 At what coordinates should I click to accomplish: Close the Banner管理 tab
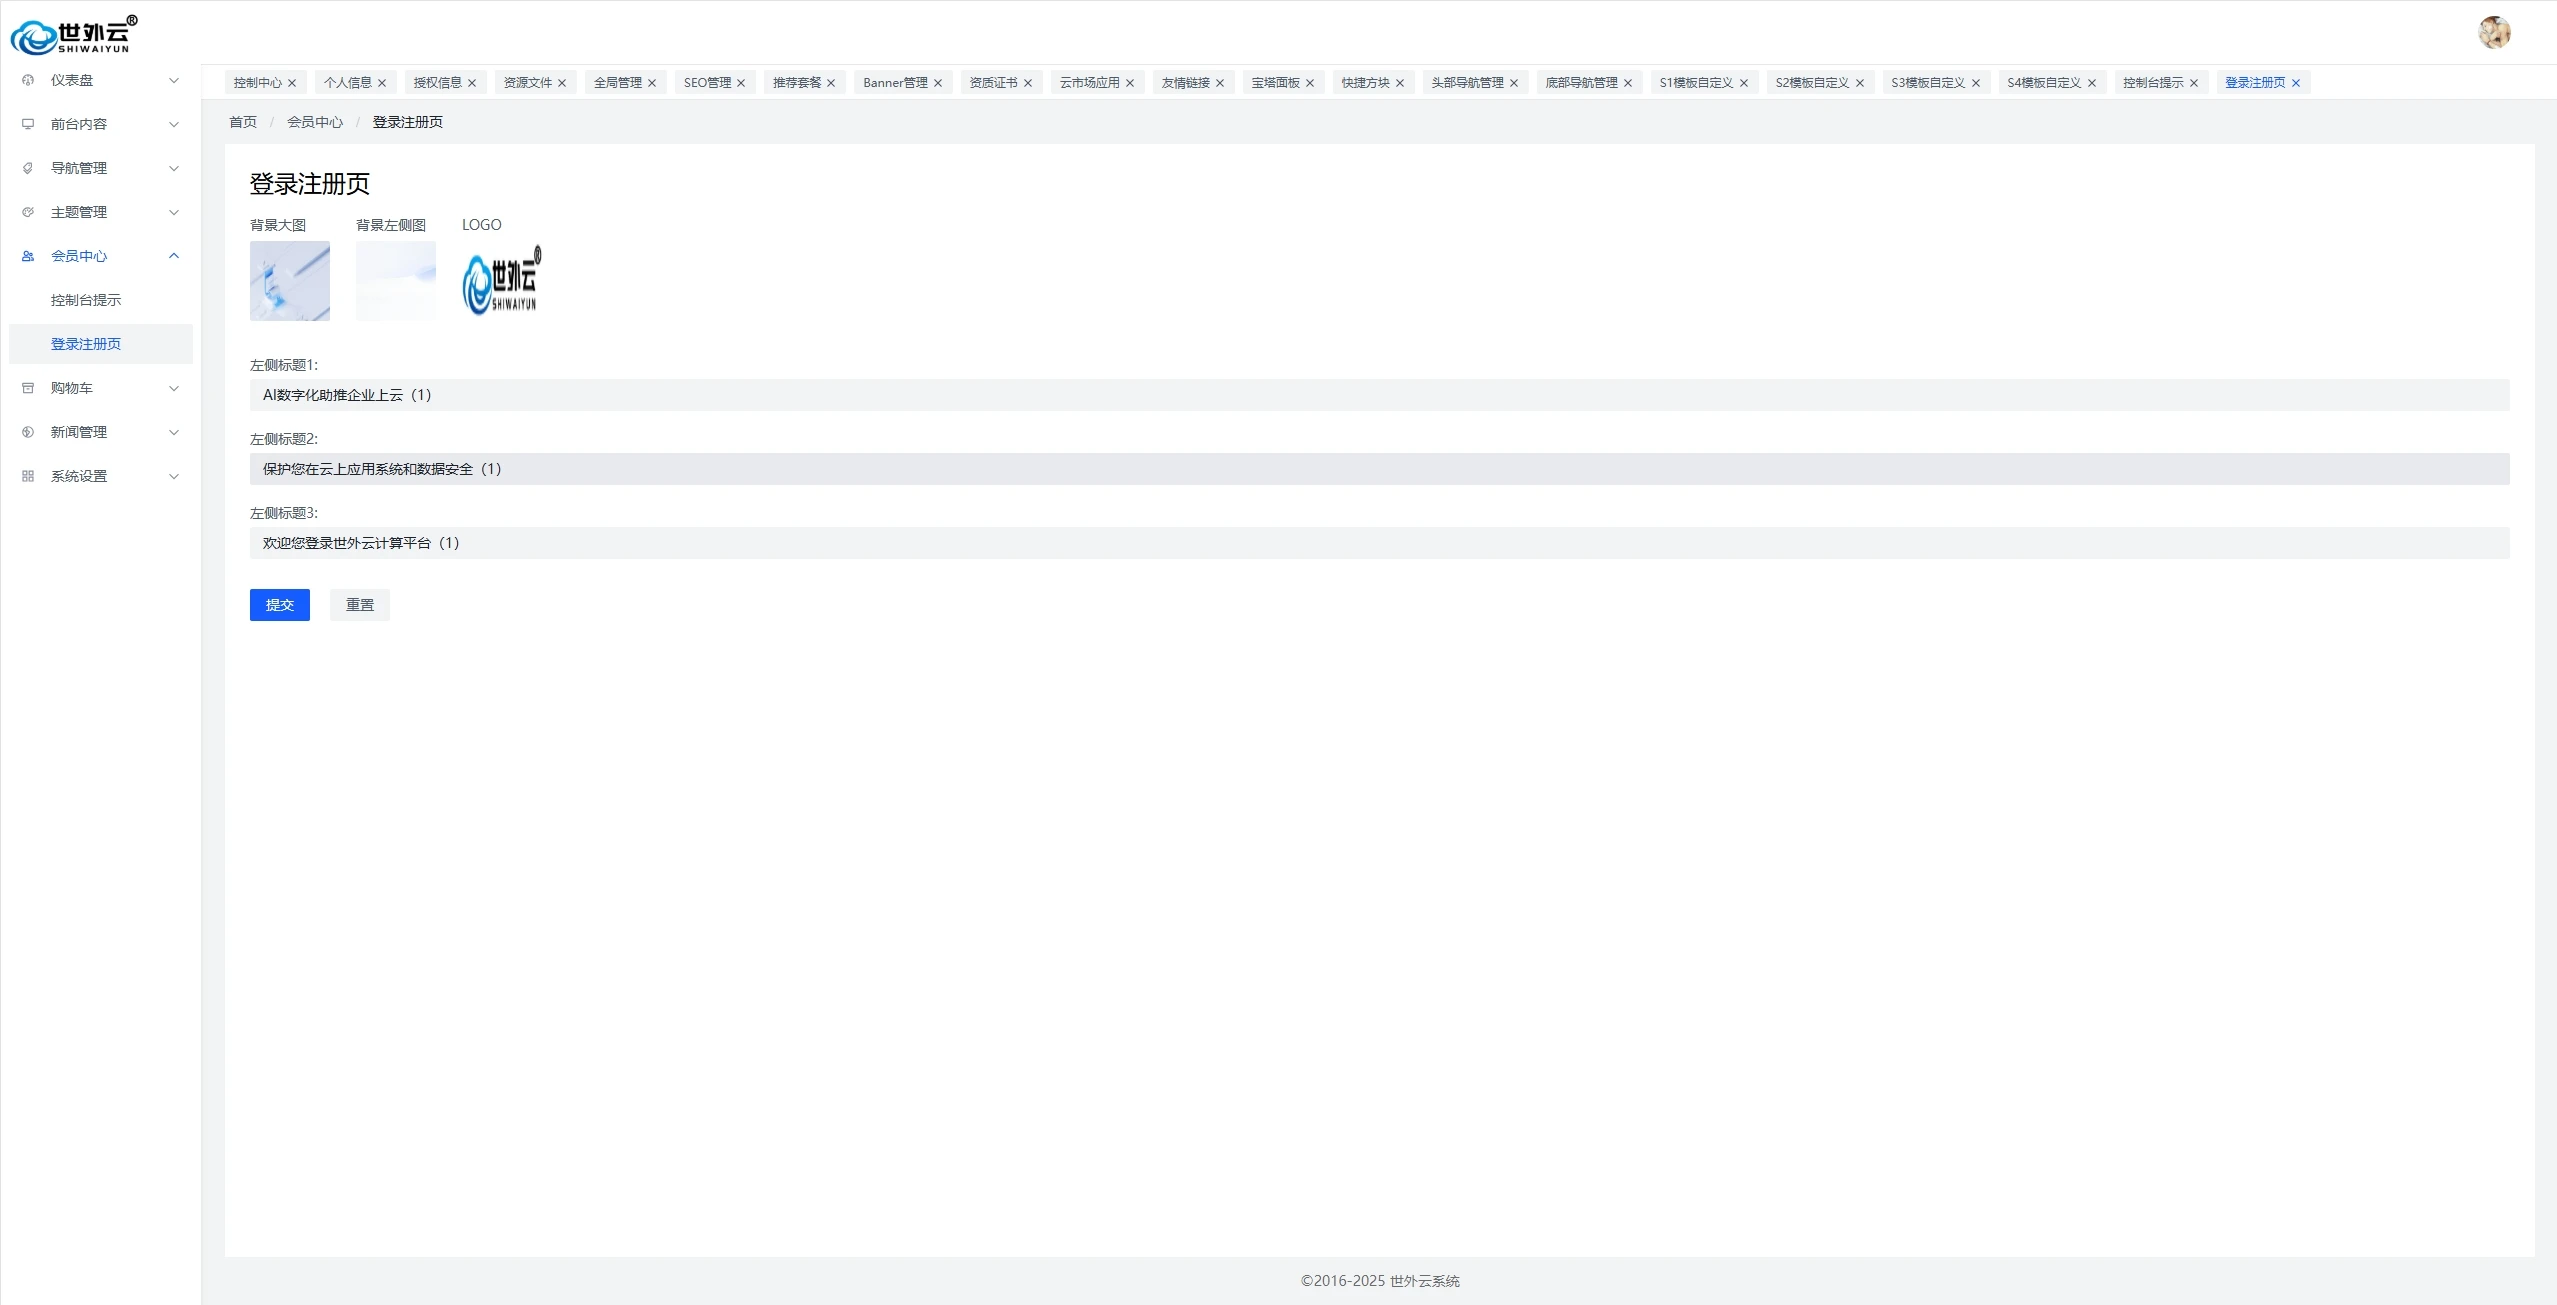pyautogui.click(x=938, y=83)
